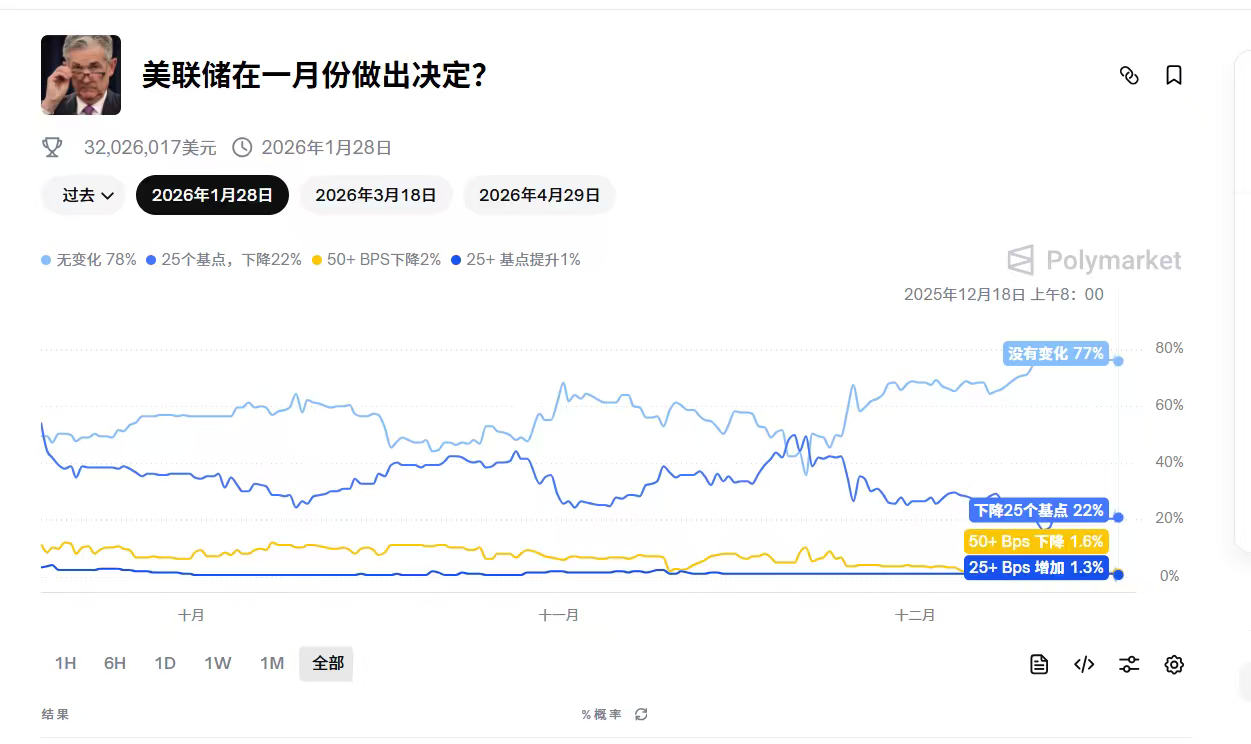Click the Polymarket logo watermark
Screen dimensions: 1251x744
(x=1094, y=261)
